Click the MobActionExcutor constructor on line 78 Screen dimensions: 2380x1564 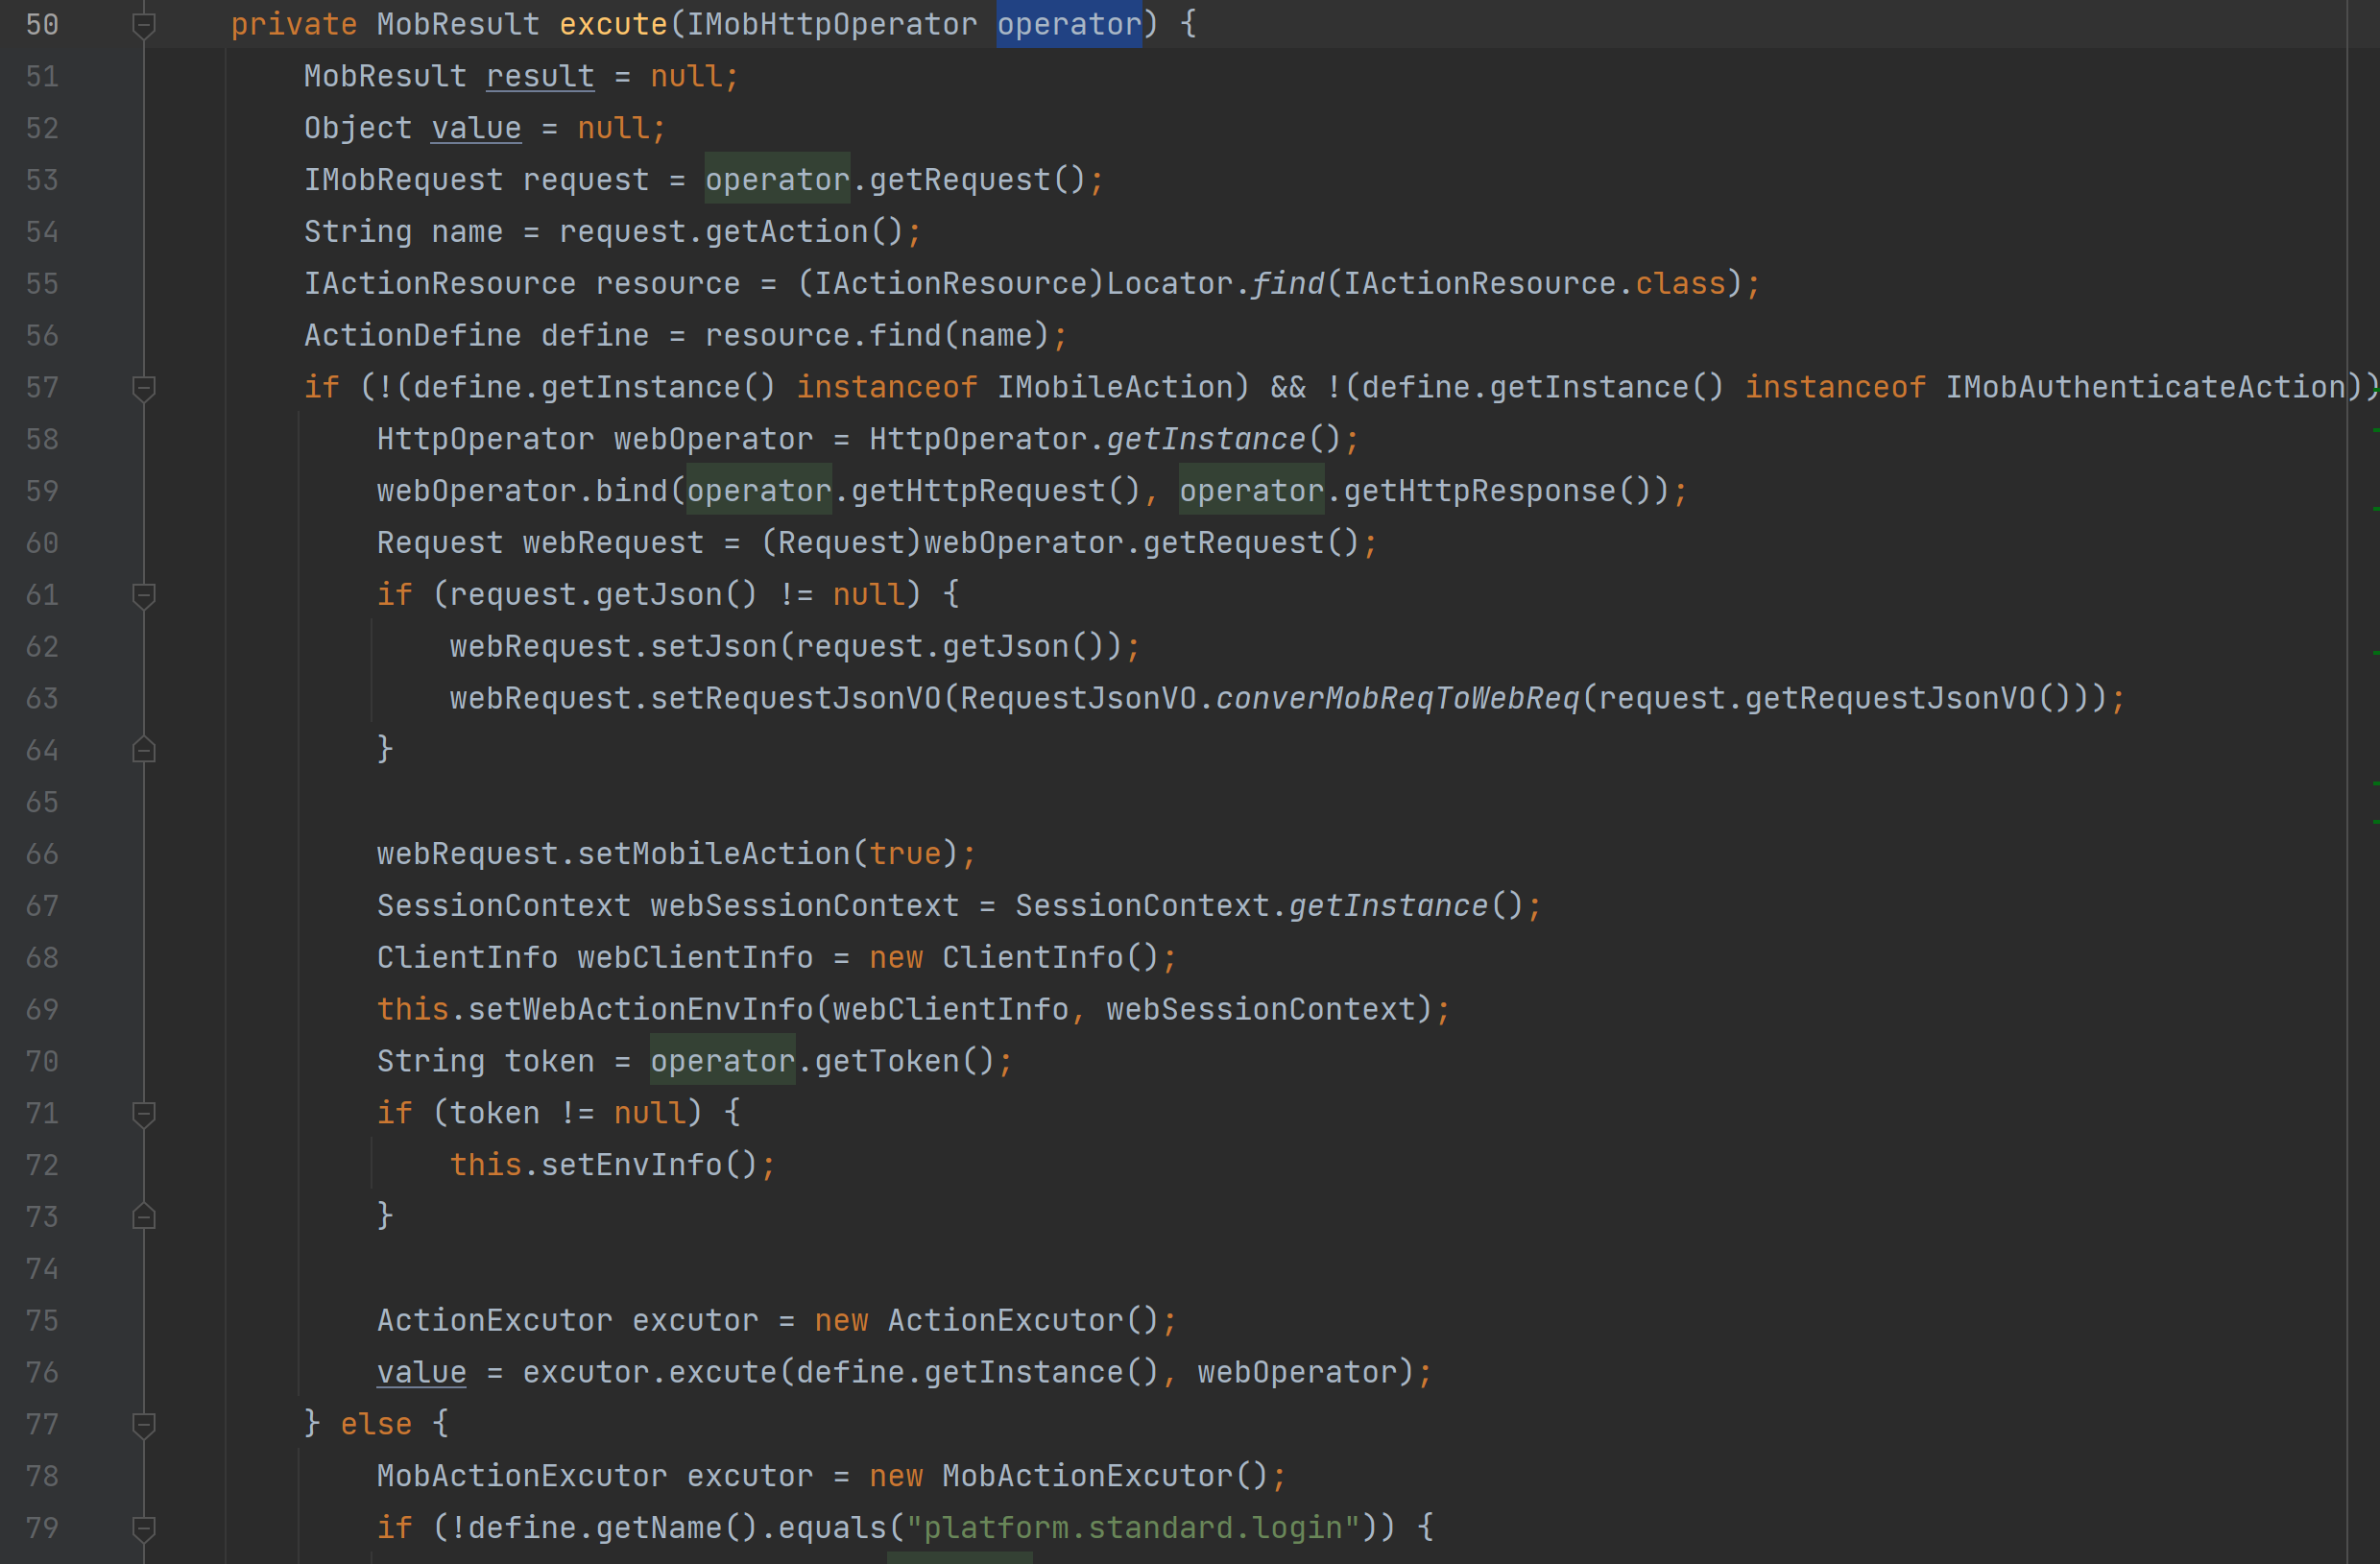click(x=1087, y=1477)
